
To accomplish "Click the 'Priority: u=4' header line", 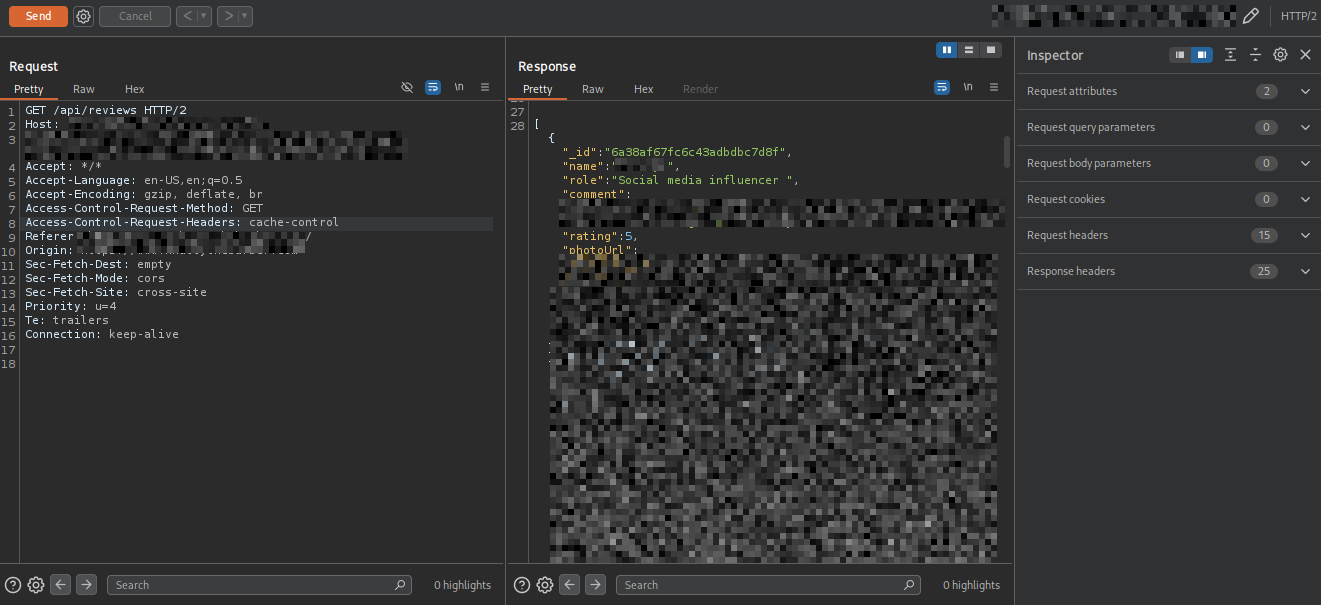I will [71, 306].
